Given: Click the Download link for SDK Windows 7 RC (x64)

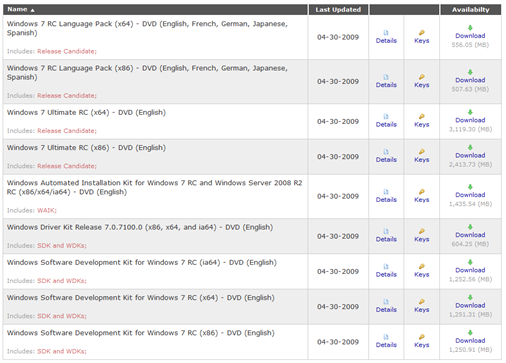Looking at the screenshot, I should point(470,305).
